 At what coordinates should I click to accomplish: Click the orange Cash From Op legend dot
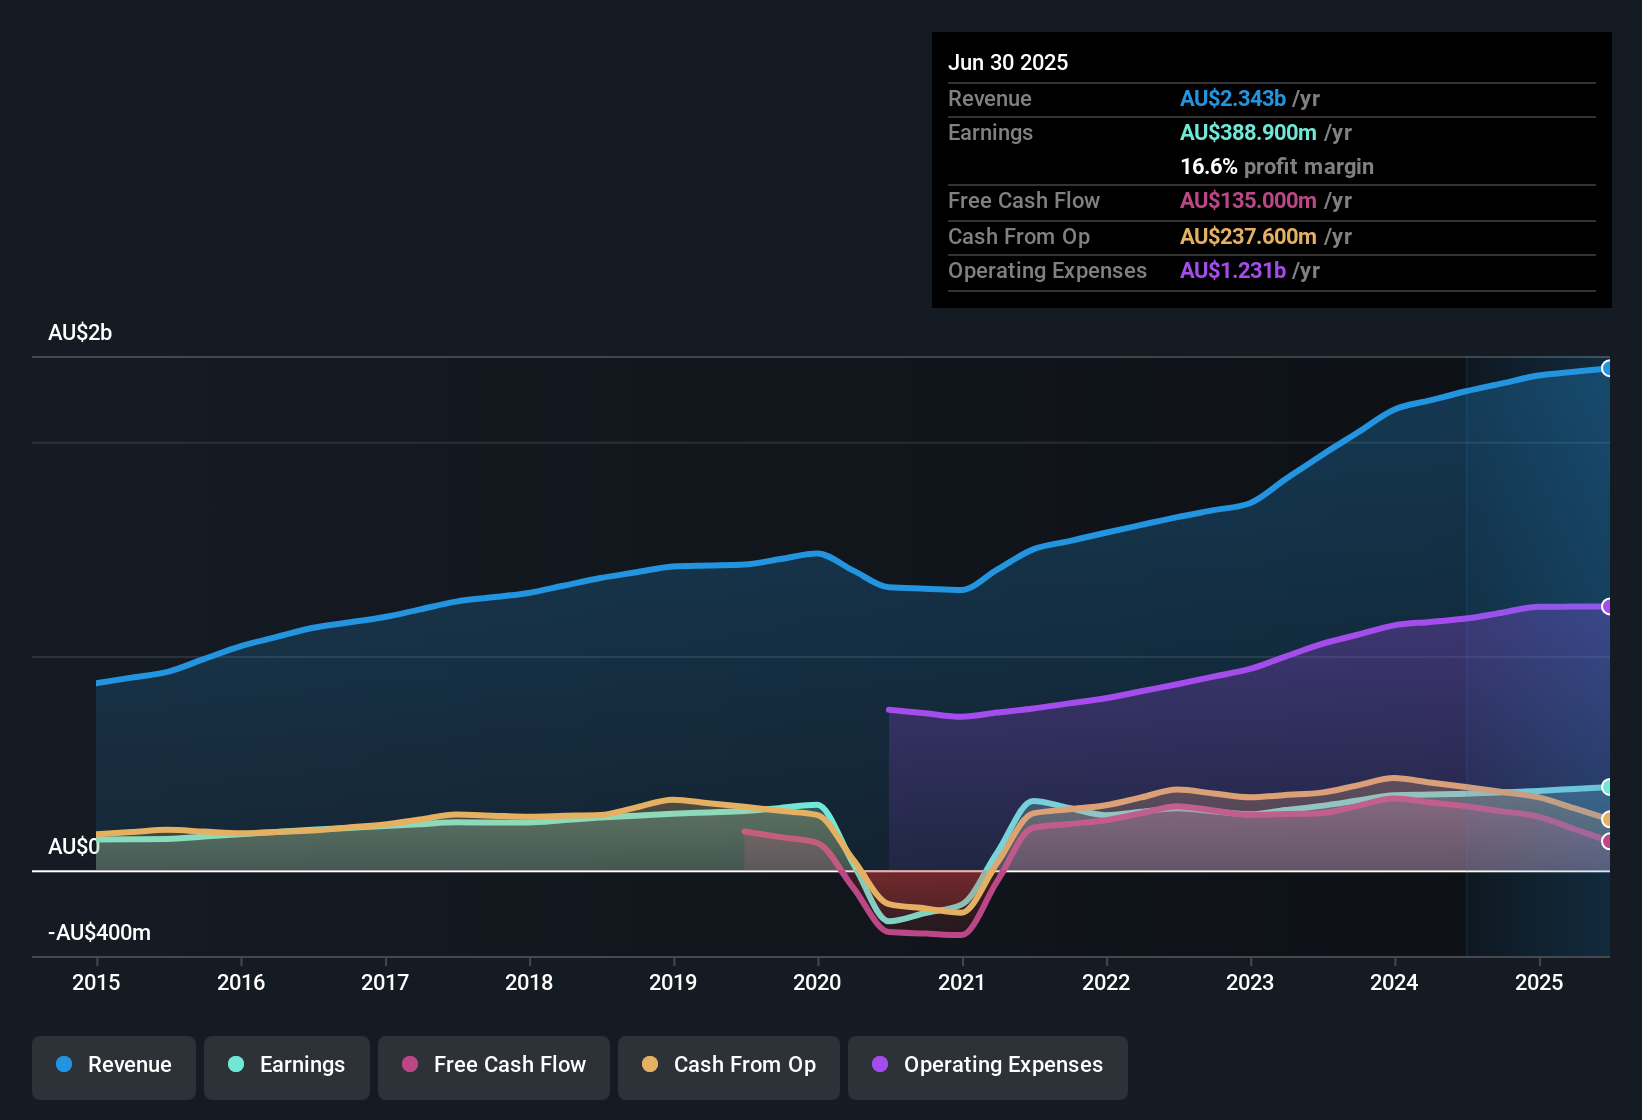(651, 1065)
